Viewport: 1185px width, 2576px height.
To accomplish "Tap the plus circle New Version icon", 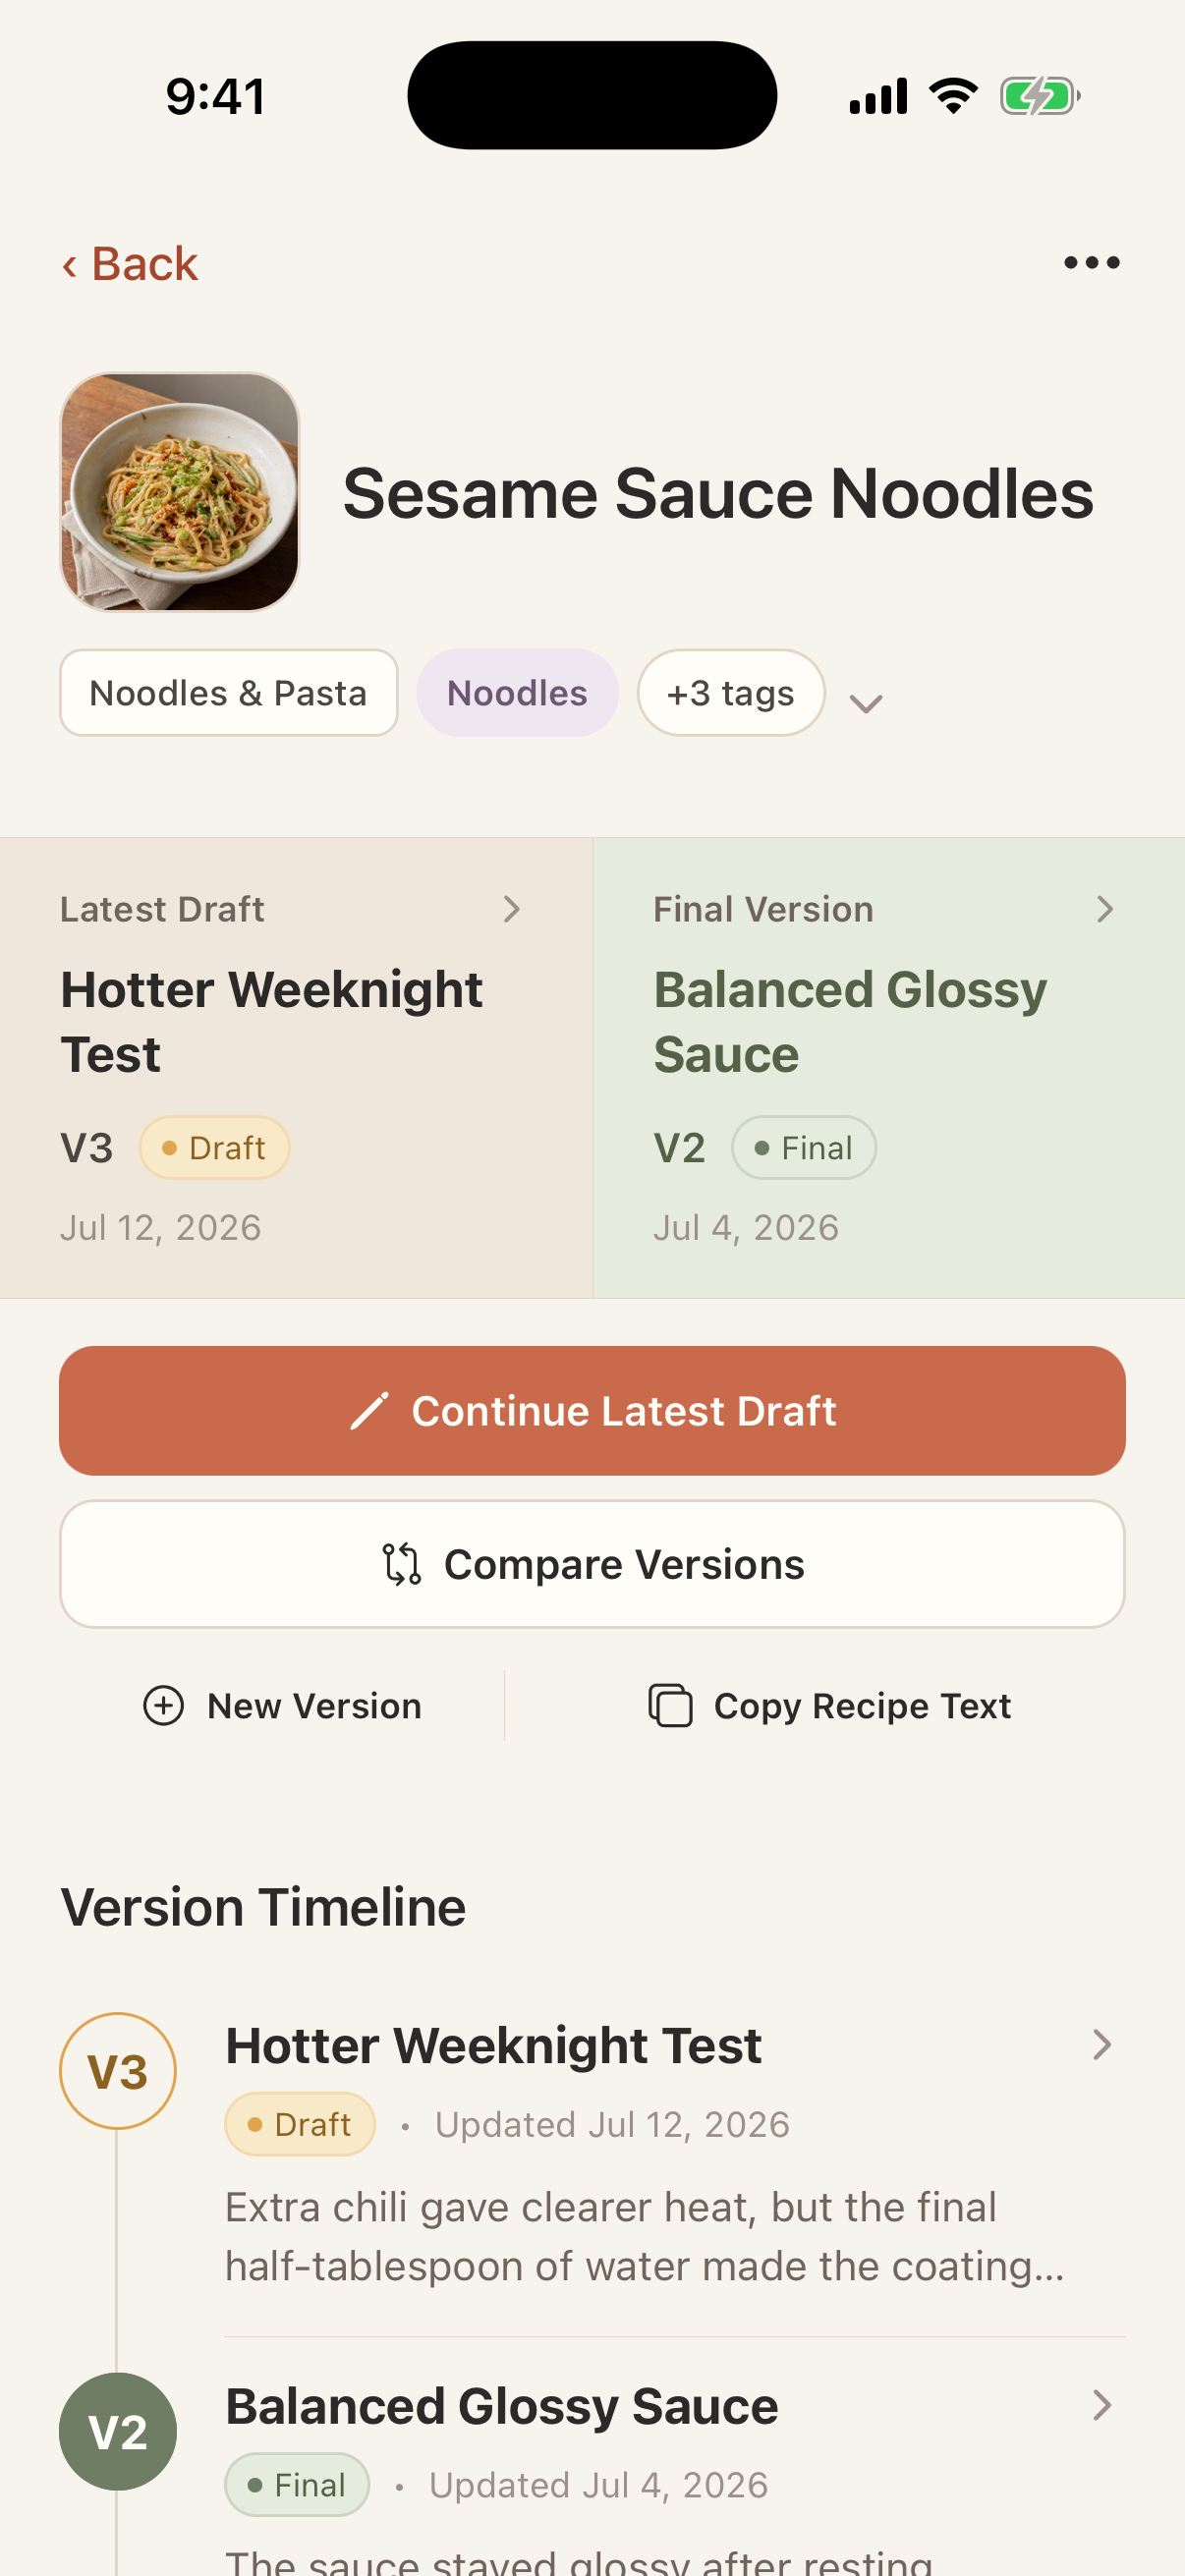I will click(164, 1706).
